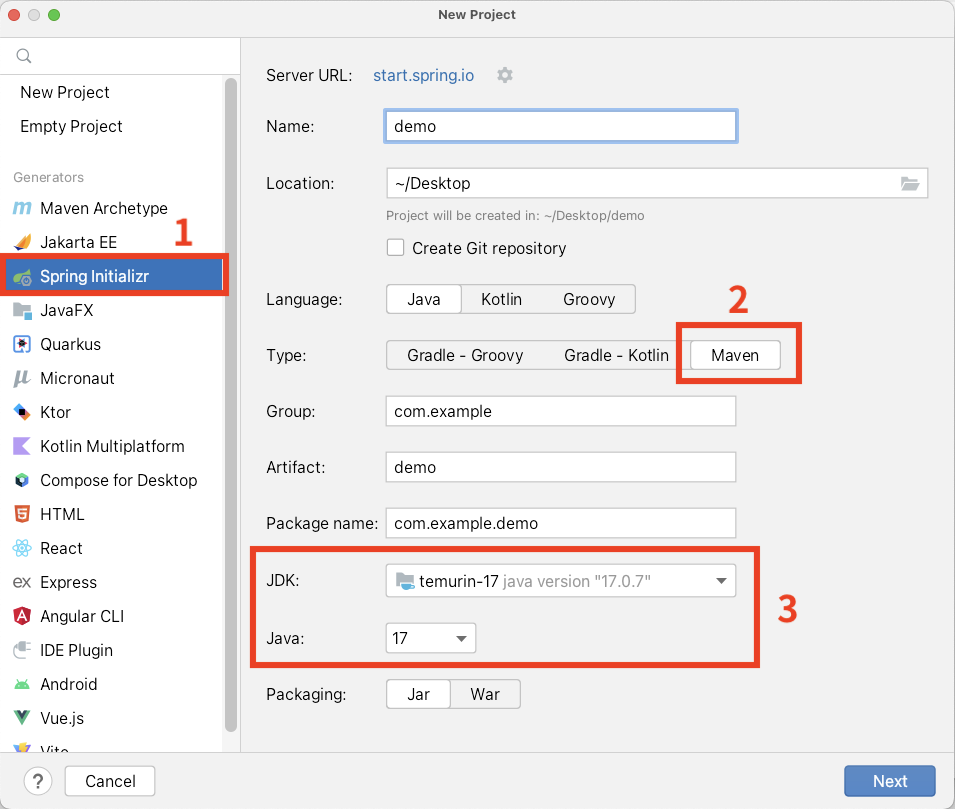Click the Quarkus icon

tap(22, 344)
